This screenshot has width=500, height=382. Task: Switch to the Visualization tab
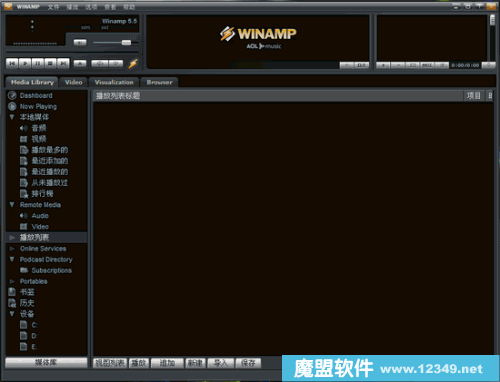[114, 82]
